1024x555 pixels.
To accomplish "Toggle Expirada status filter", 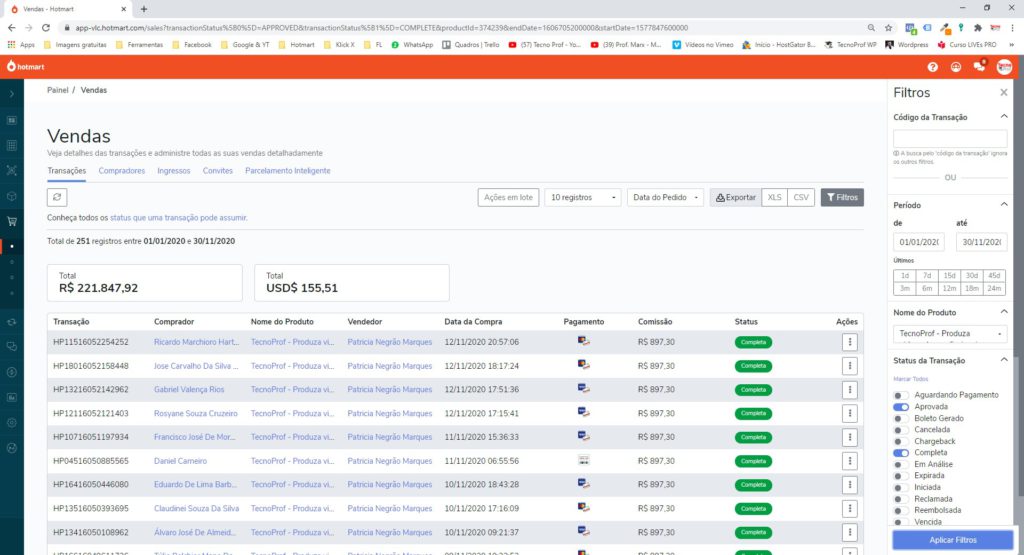I will tap(901, 476).
